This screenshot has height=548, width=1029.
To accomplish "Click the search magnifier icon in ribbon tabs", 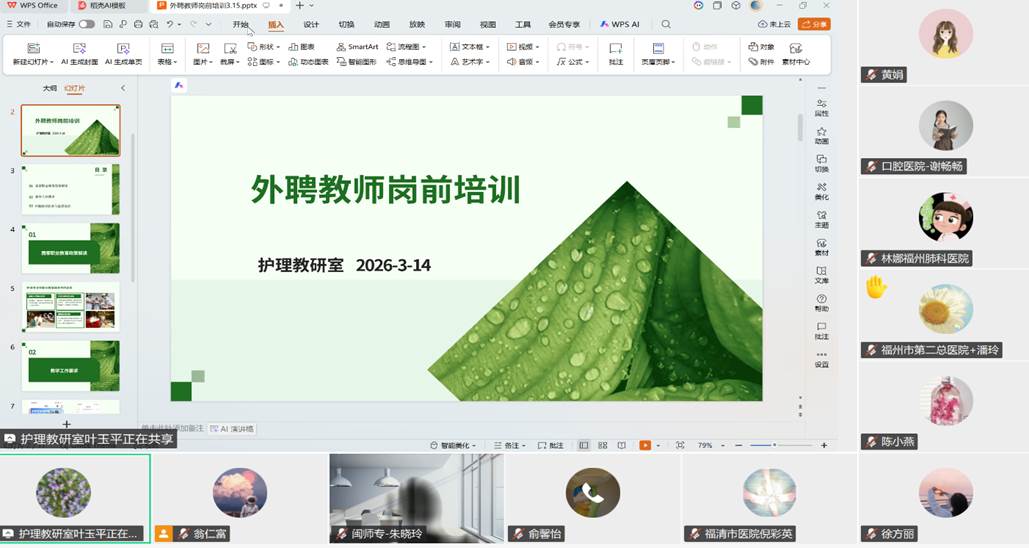I will (666, 24).
